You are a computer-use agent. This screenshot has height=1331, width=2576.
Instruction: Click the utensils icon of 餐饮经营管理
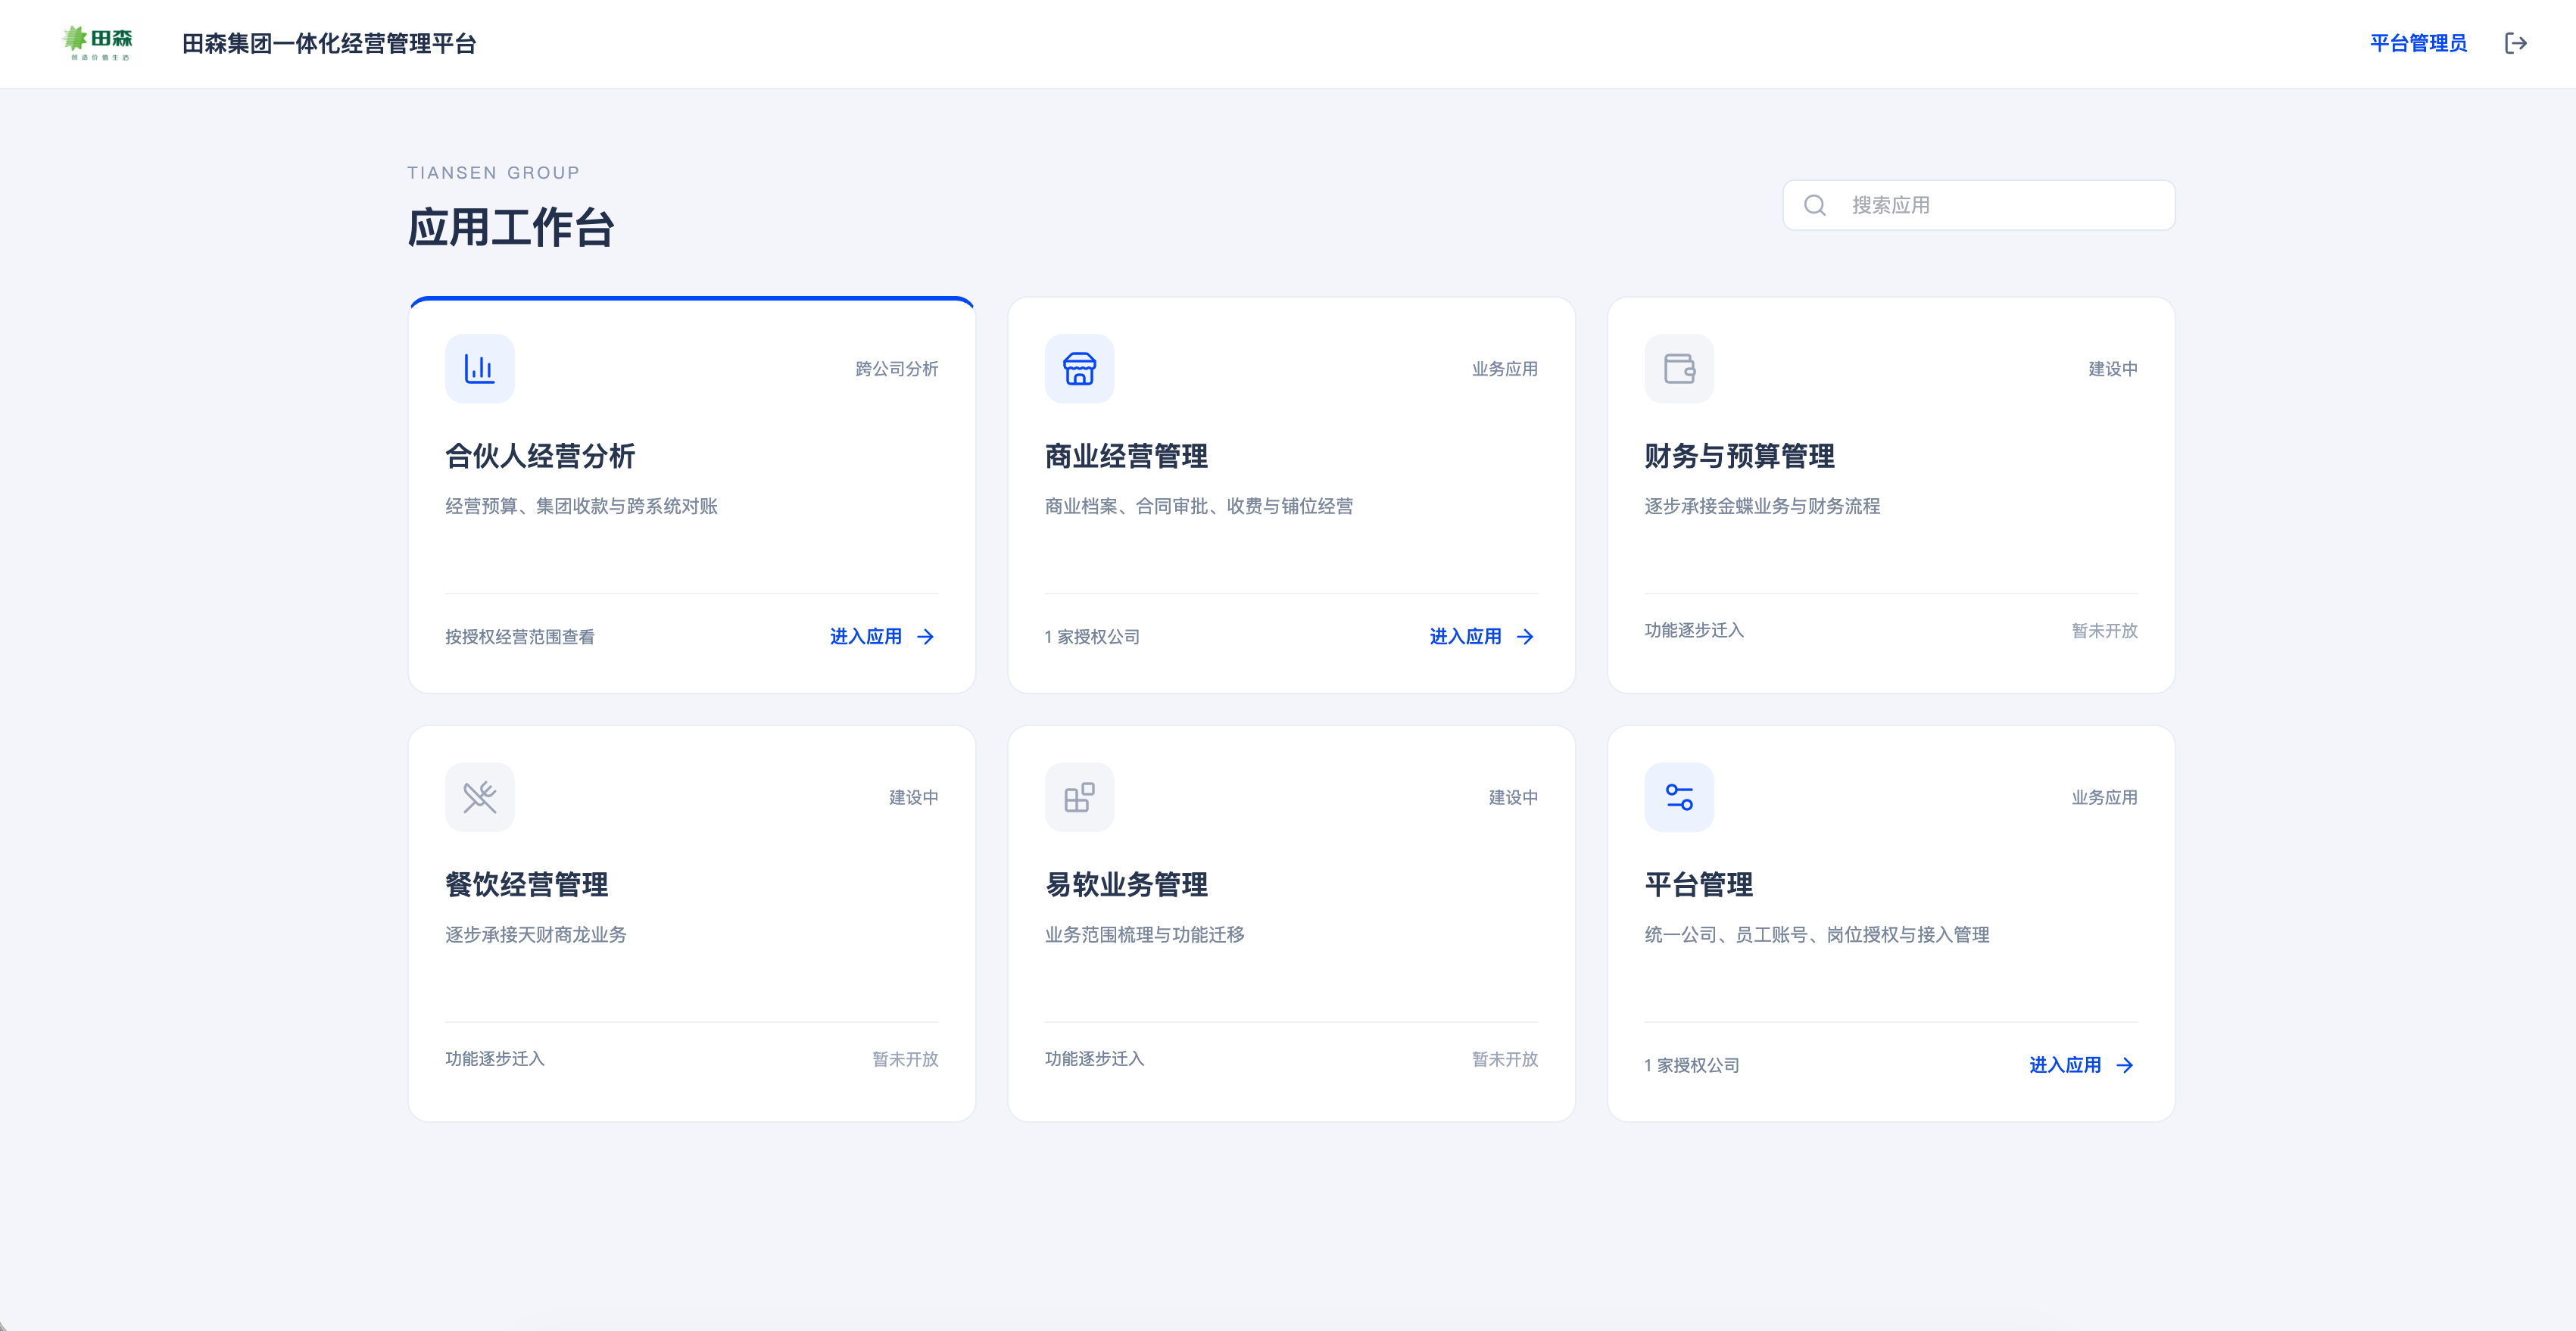[x=480, y=797]
